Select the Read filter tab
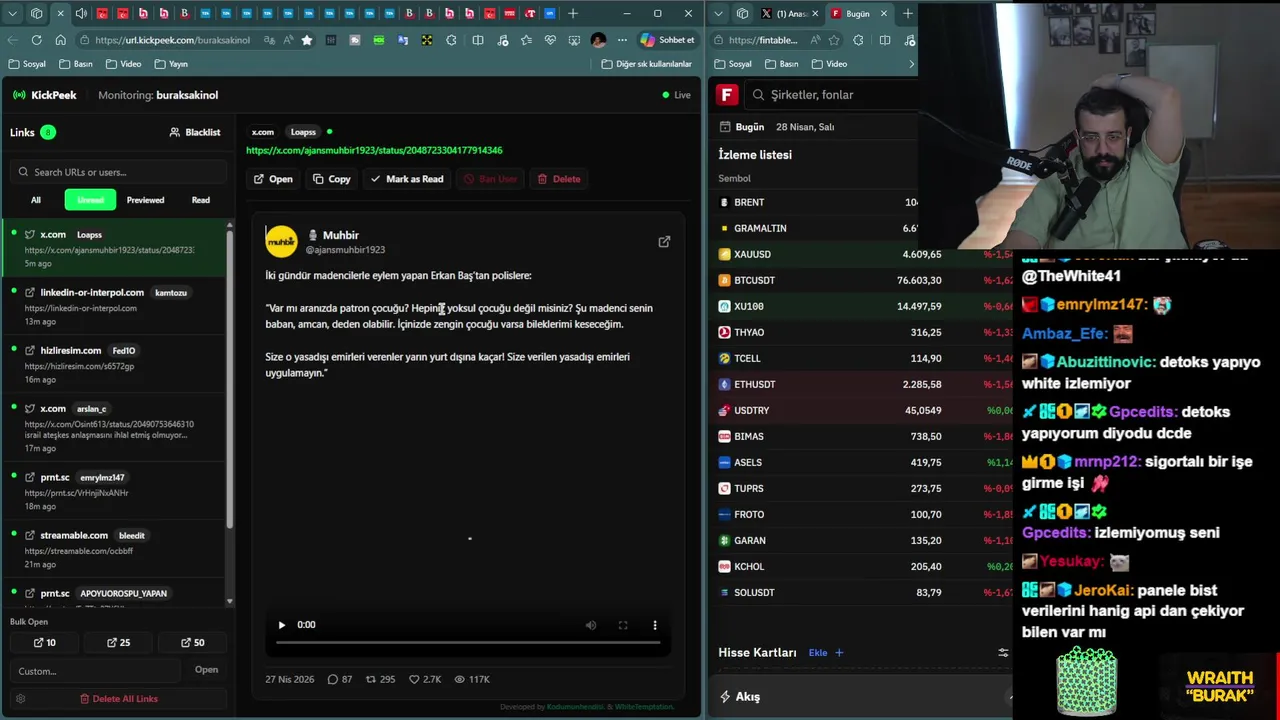 [201, 200]
